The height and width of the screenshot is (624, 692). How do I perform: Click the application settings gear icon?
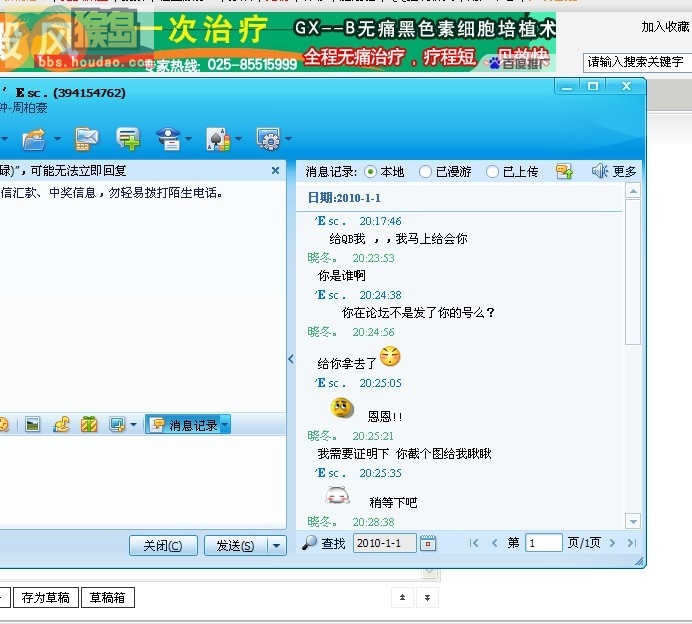(x=269, y=139)
